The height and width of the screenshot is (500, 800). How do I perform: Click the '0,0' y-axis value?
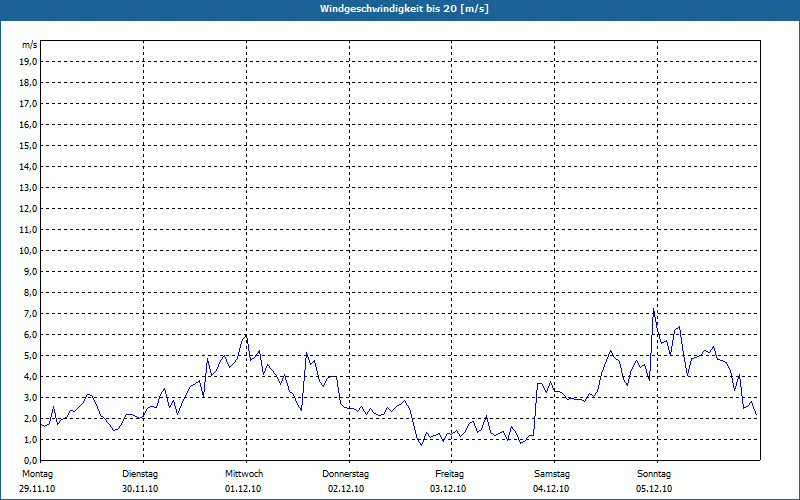point(30,461)
